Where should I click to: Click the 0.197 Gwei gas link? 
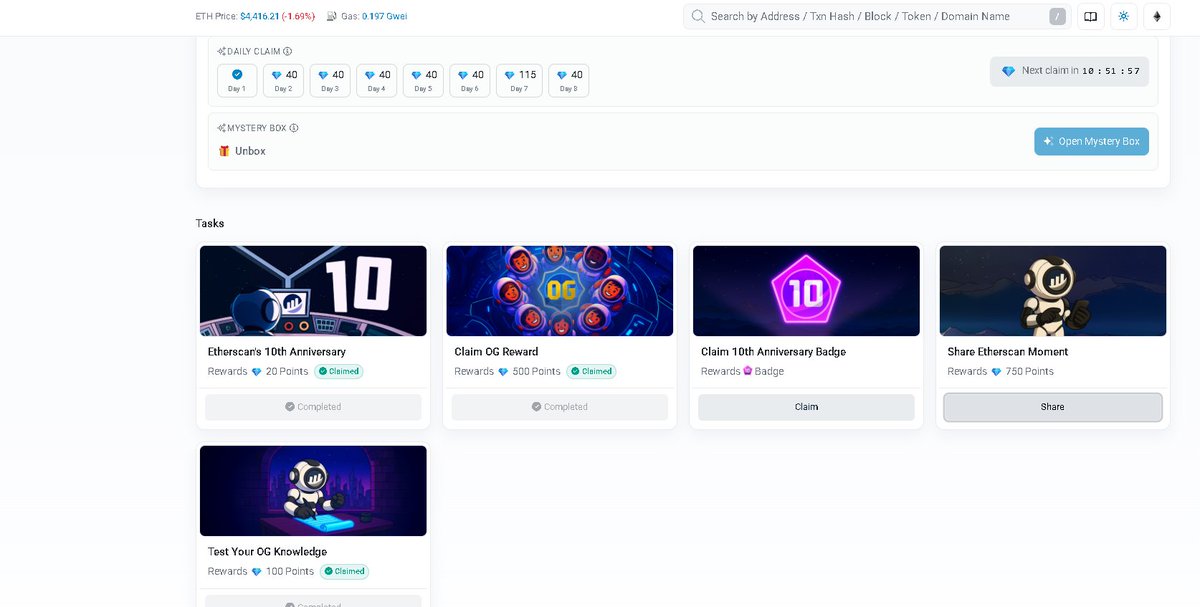[x=384, y=16]
